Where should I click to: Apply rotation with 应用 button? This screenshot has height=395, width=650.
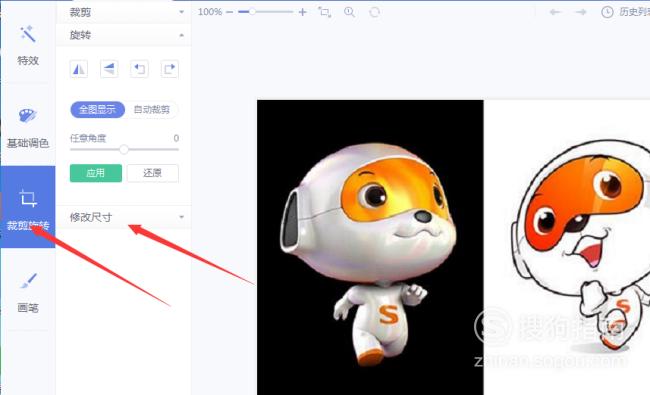[96, 173]
